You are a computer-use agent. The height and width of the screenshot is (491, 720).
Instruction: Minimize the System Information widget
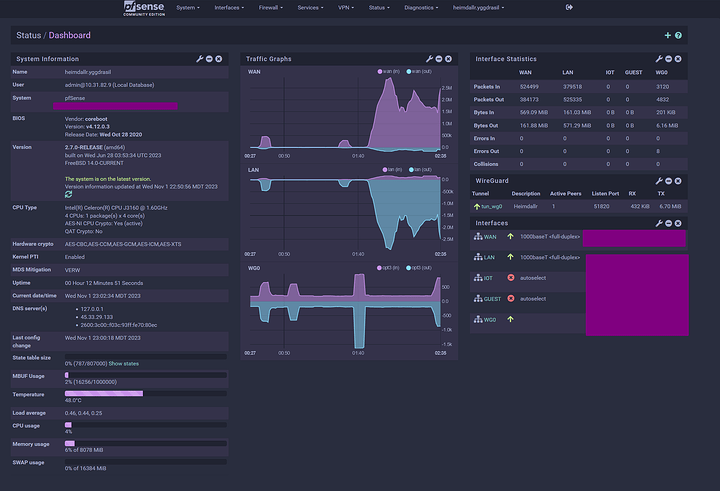(x=209, y=59)
